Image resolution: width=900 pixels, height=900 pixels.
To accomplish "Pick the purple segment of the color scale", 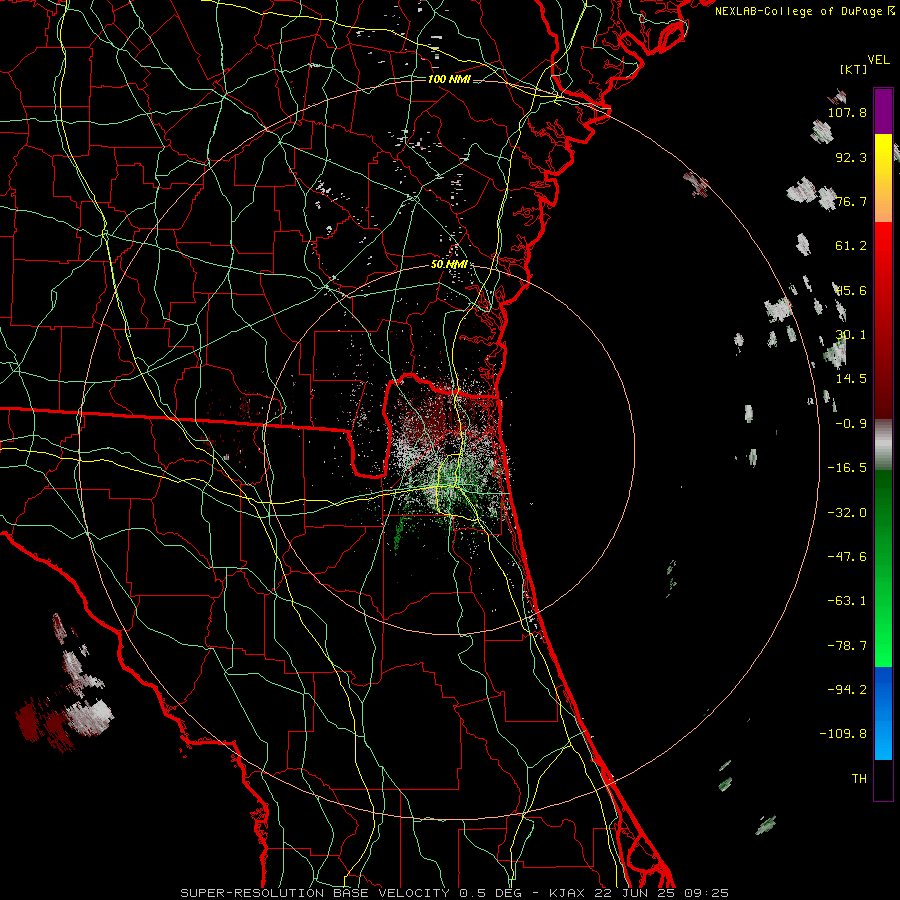I will click(x=883, y=112).
